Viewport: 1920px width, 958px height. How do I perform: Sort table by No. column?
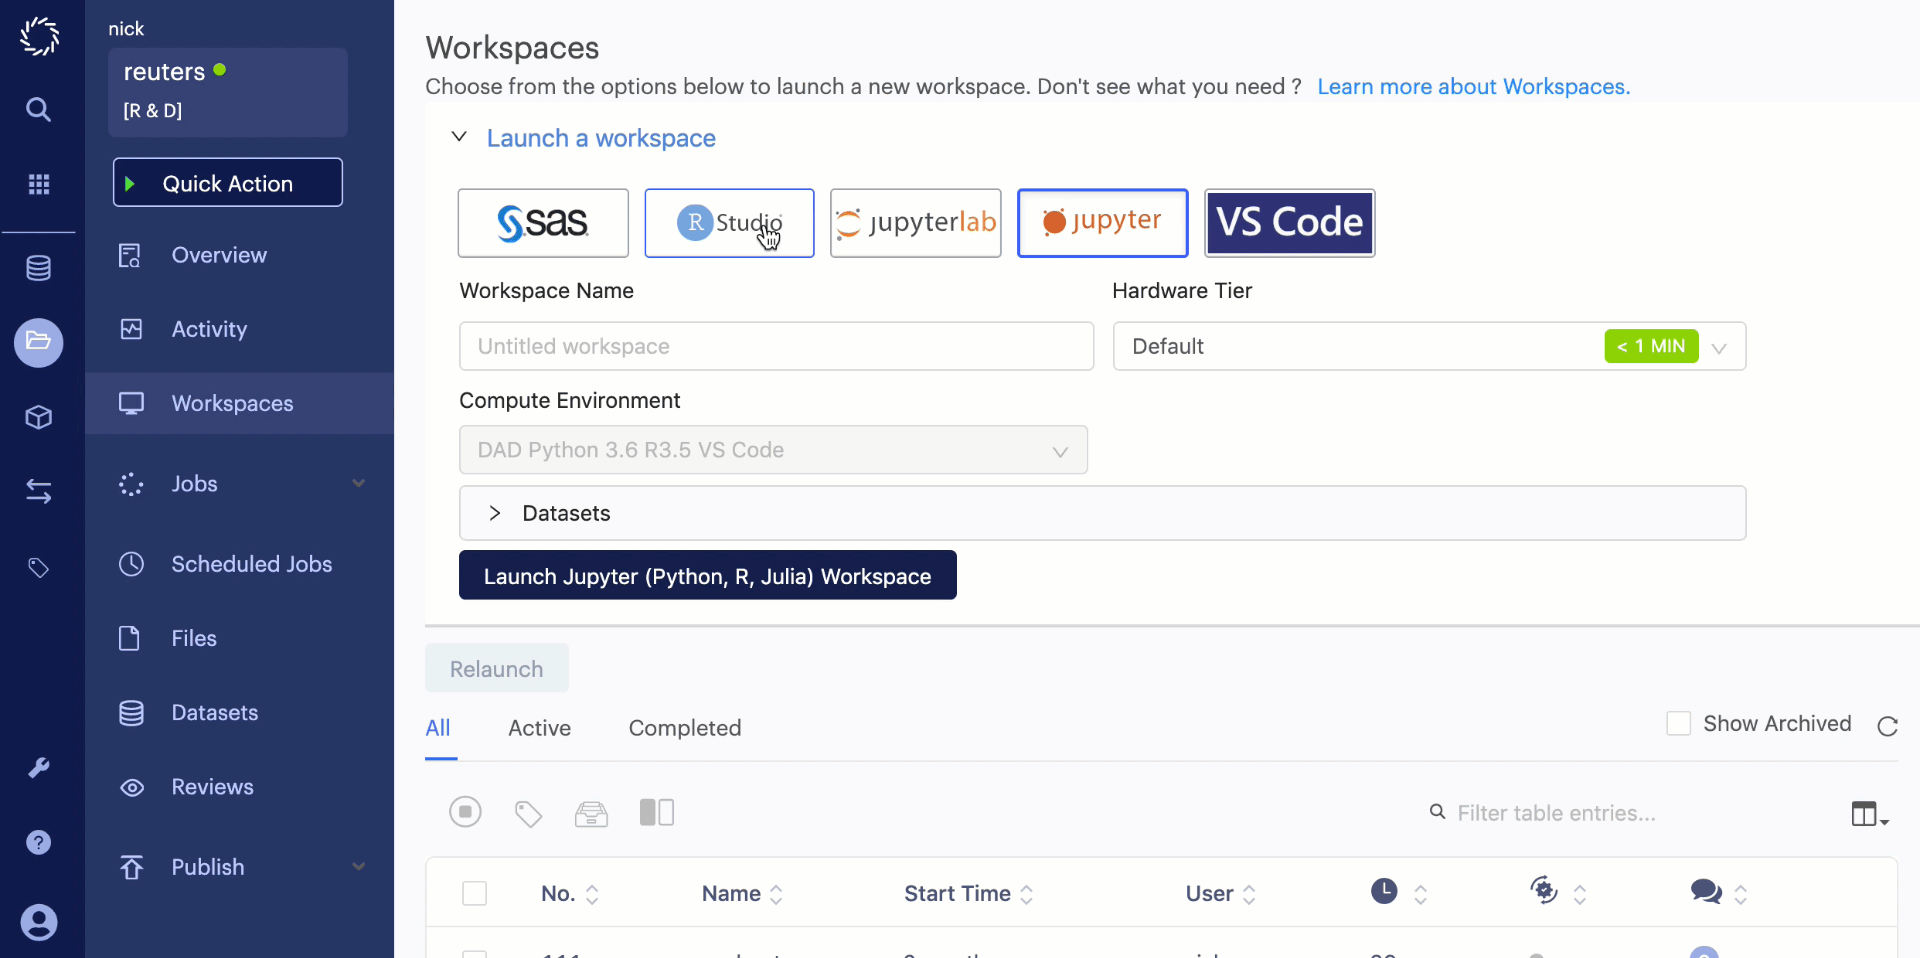[x=570, y=893]
